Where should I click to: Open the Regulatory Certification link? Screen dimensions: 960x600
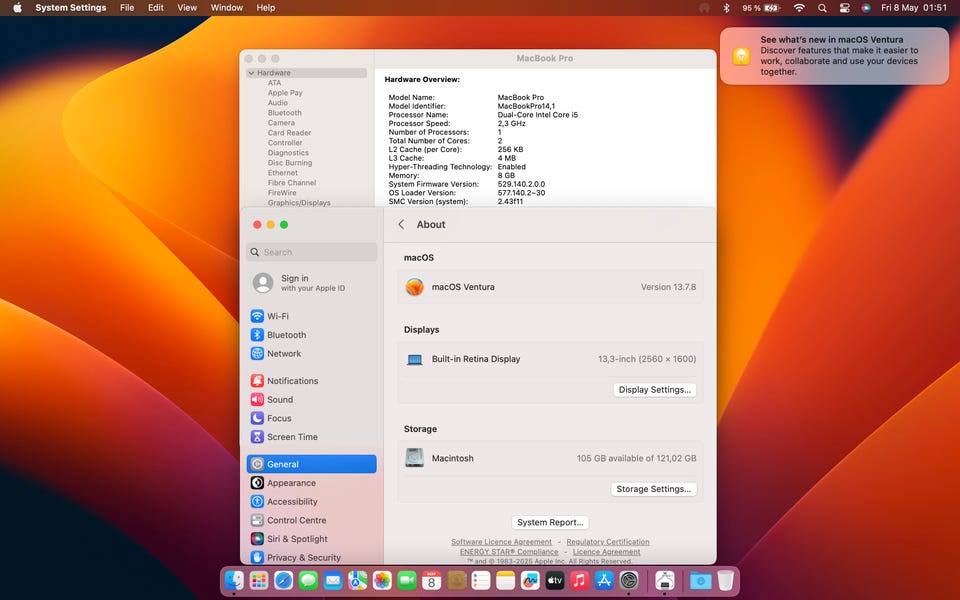click(607, 542)
